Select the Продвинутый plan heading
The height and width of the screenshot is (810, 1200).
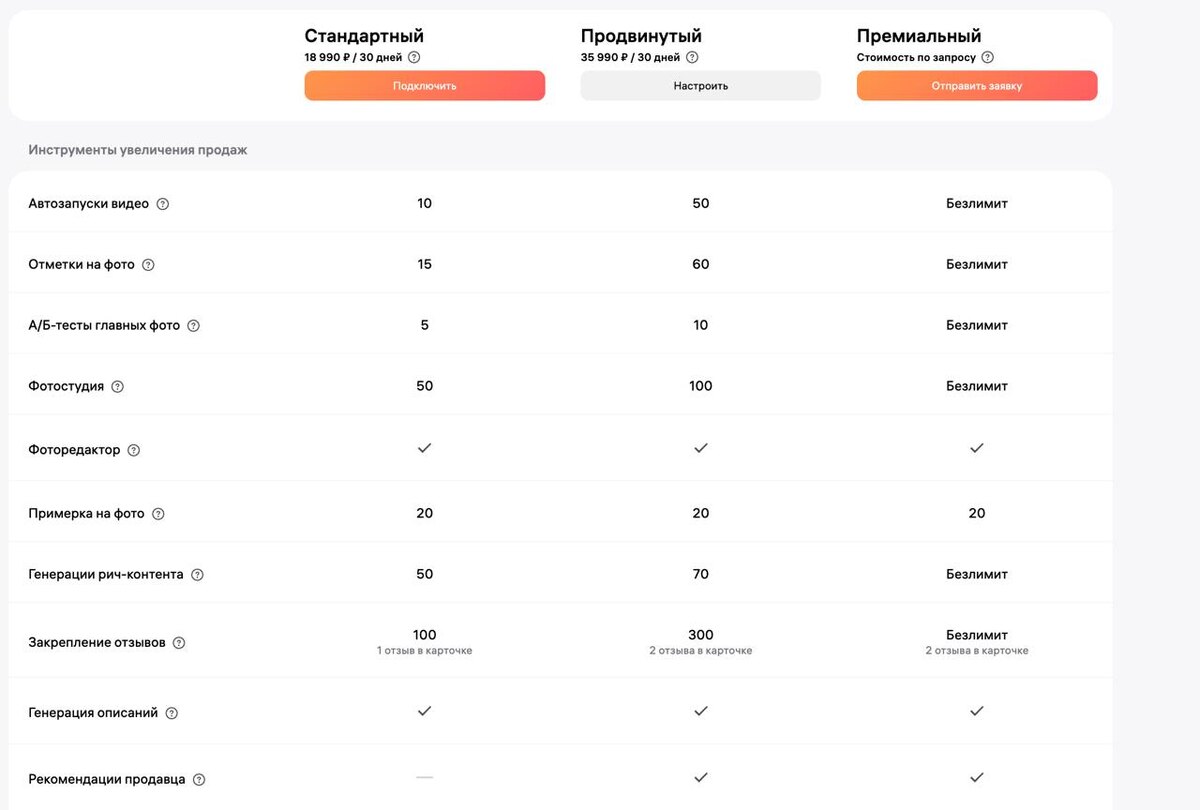click(641, 36)
